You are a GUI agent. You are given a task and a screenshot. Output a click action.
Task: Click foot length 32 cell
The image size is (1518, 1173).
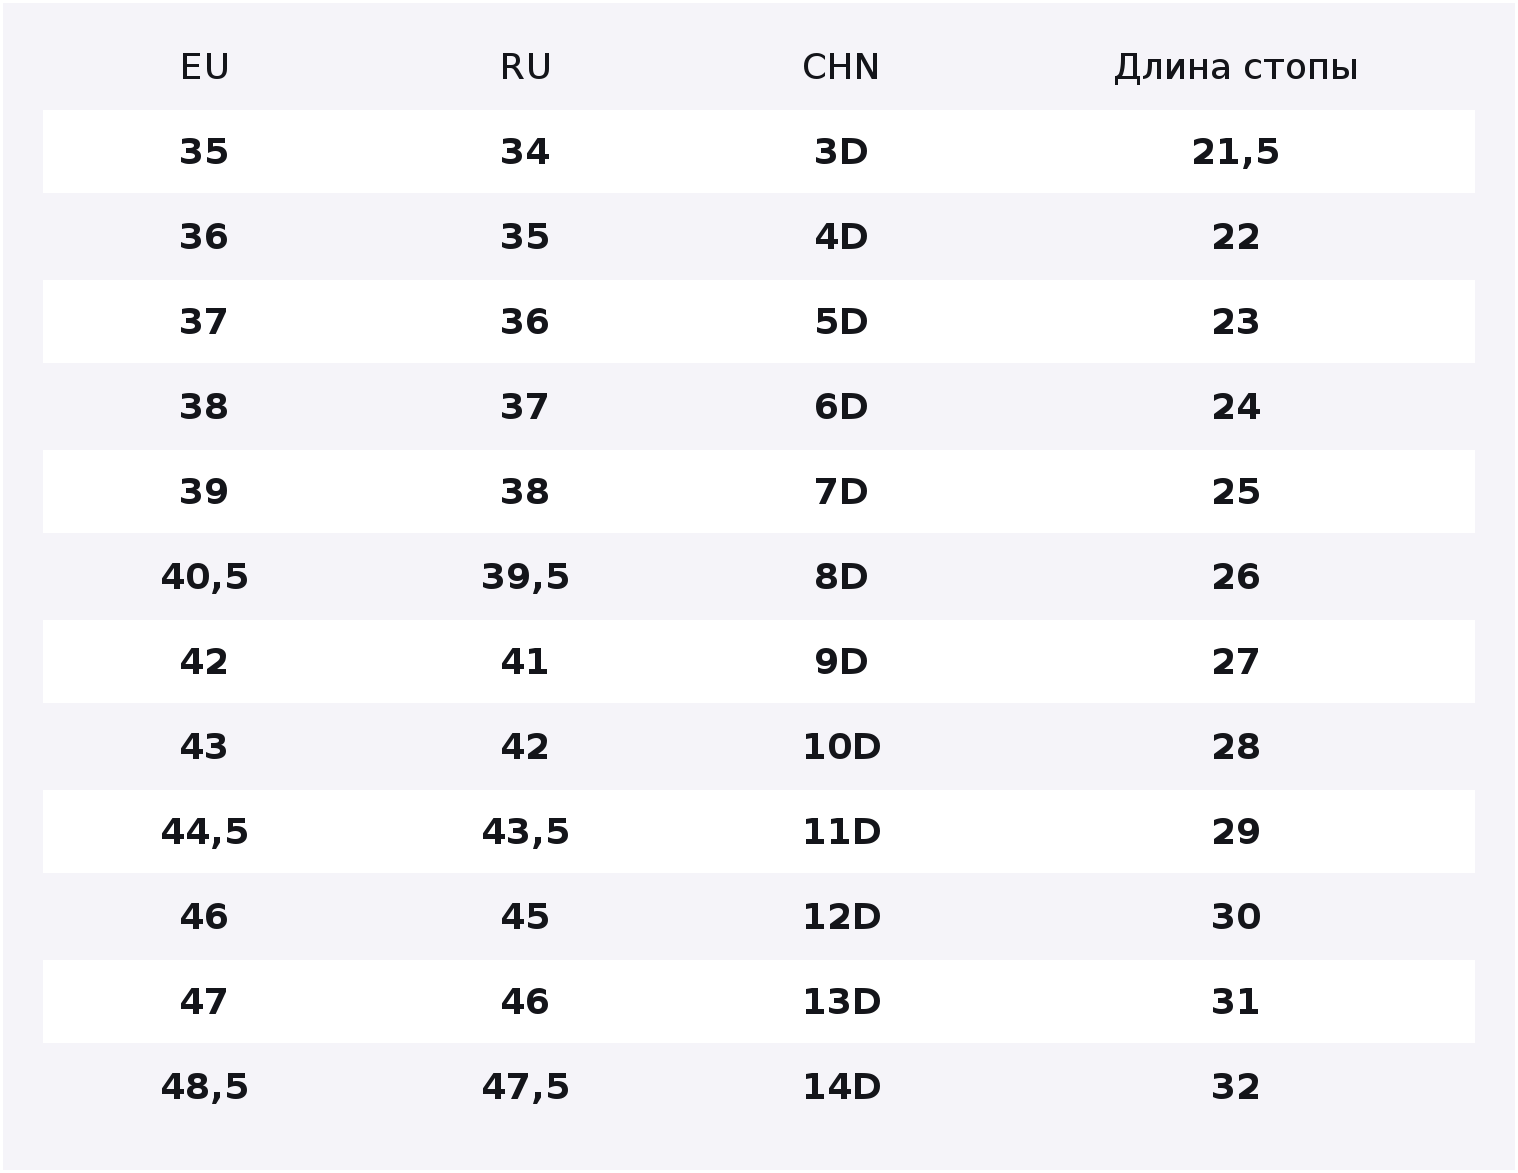point(1236,1087)
